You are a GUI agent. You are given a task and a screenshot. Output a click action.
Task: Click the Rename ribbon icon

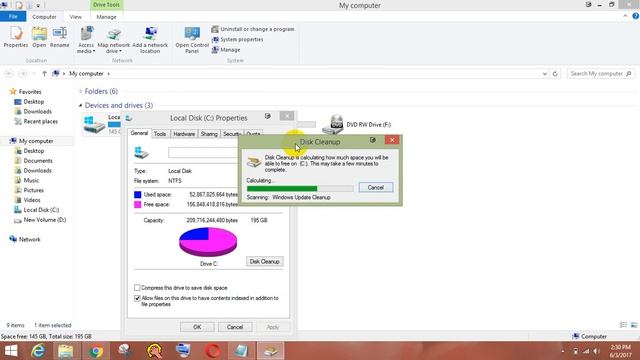click(x=60, y=37)
